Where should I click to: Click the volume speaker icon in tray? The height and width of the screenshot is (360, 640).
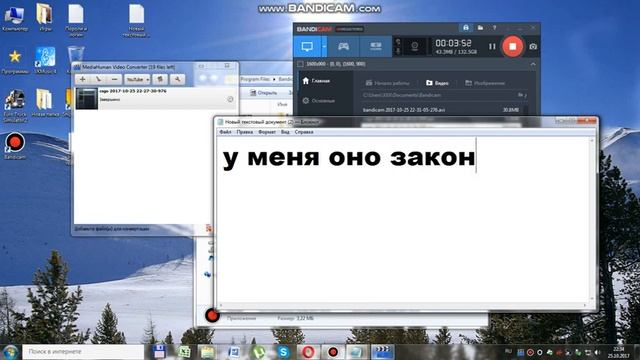coord(598,352)
